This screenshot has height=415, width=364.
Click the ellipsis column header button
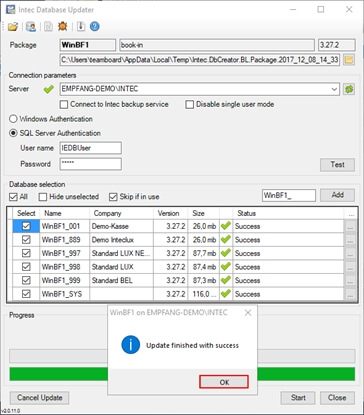pos(351,214)
